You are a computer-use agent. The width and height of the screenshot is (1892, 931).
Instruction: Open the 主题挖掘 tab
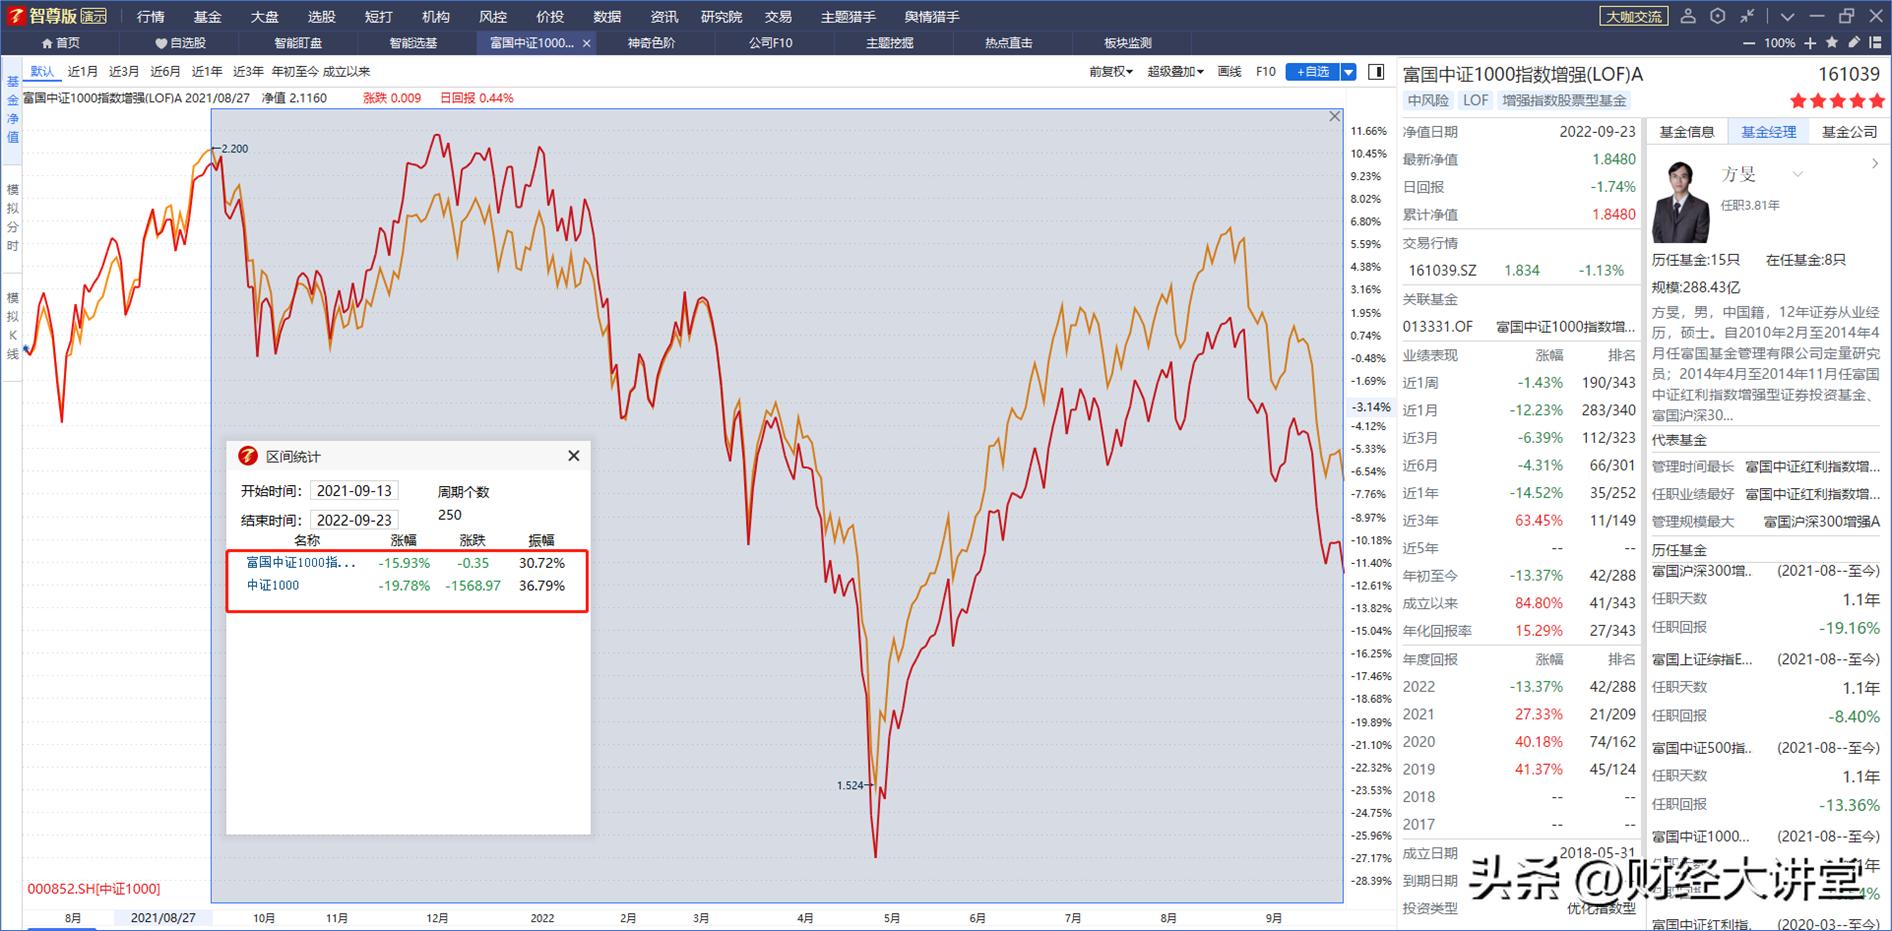click(x=889, y=43)
